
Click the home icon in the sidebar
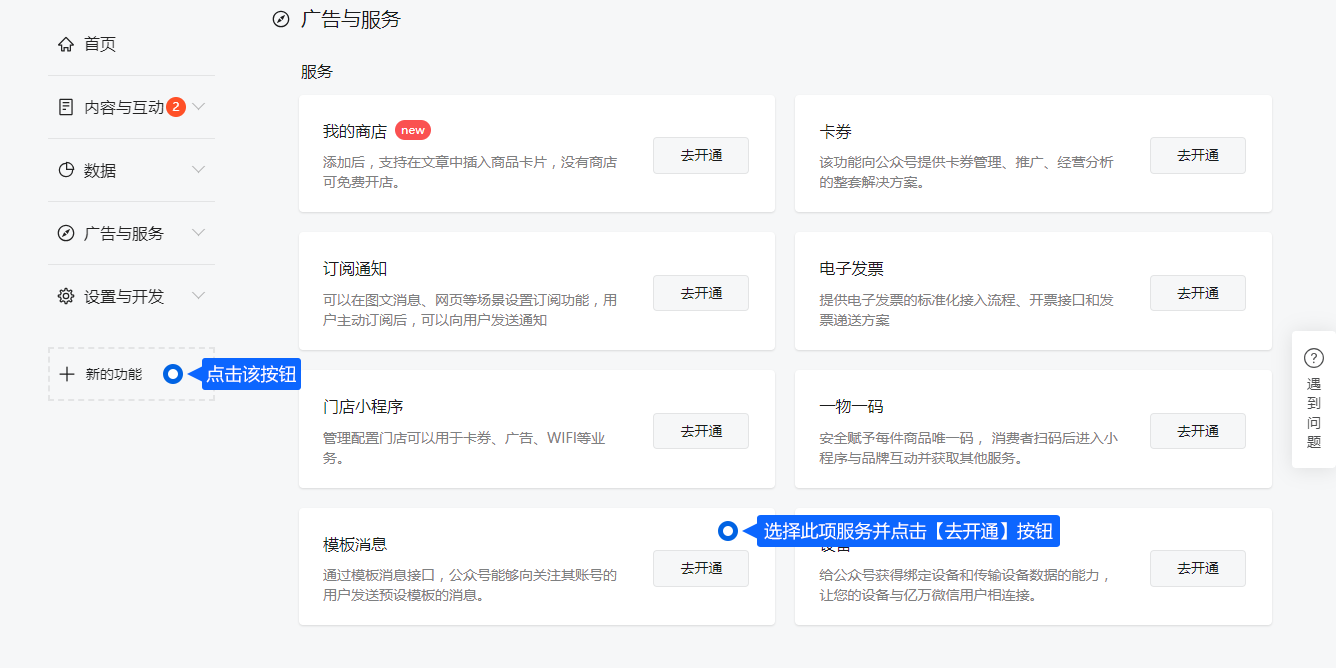click(x=66, y=44)
